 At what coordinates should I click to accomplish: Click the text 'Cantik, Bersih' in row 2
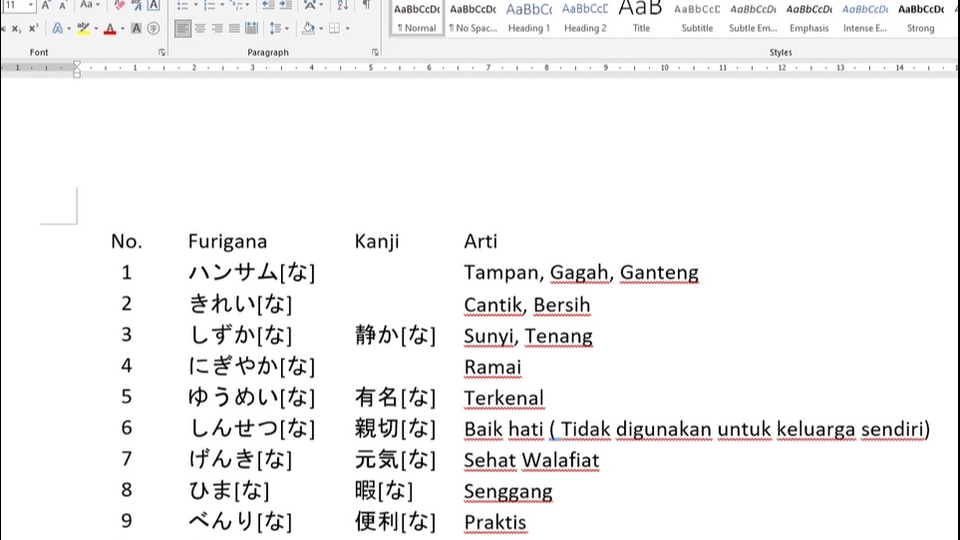click(x=527, y=305)
